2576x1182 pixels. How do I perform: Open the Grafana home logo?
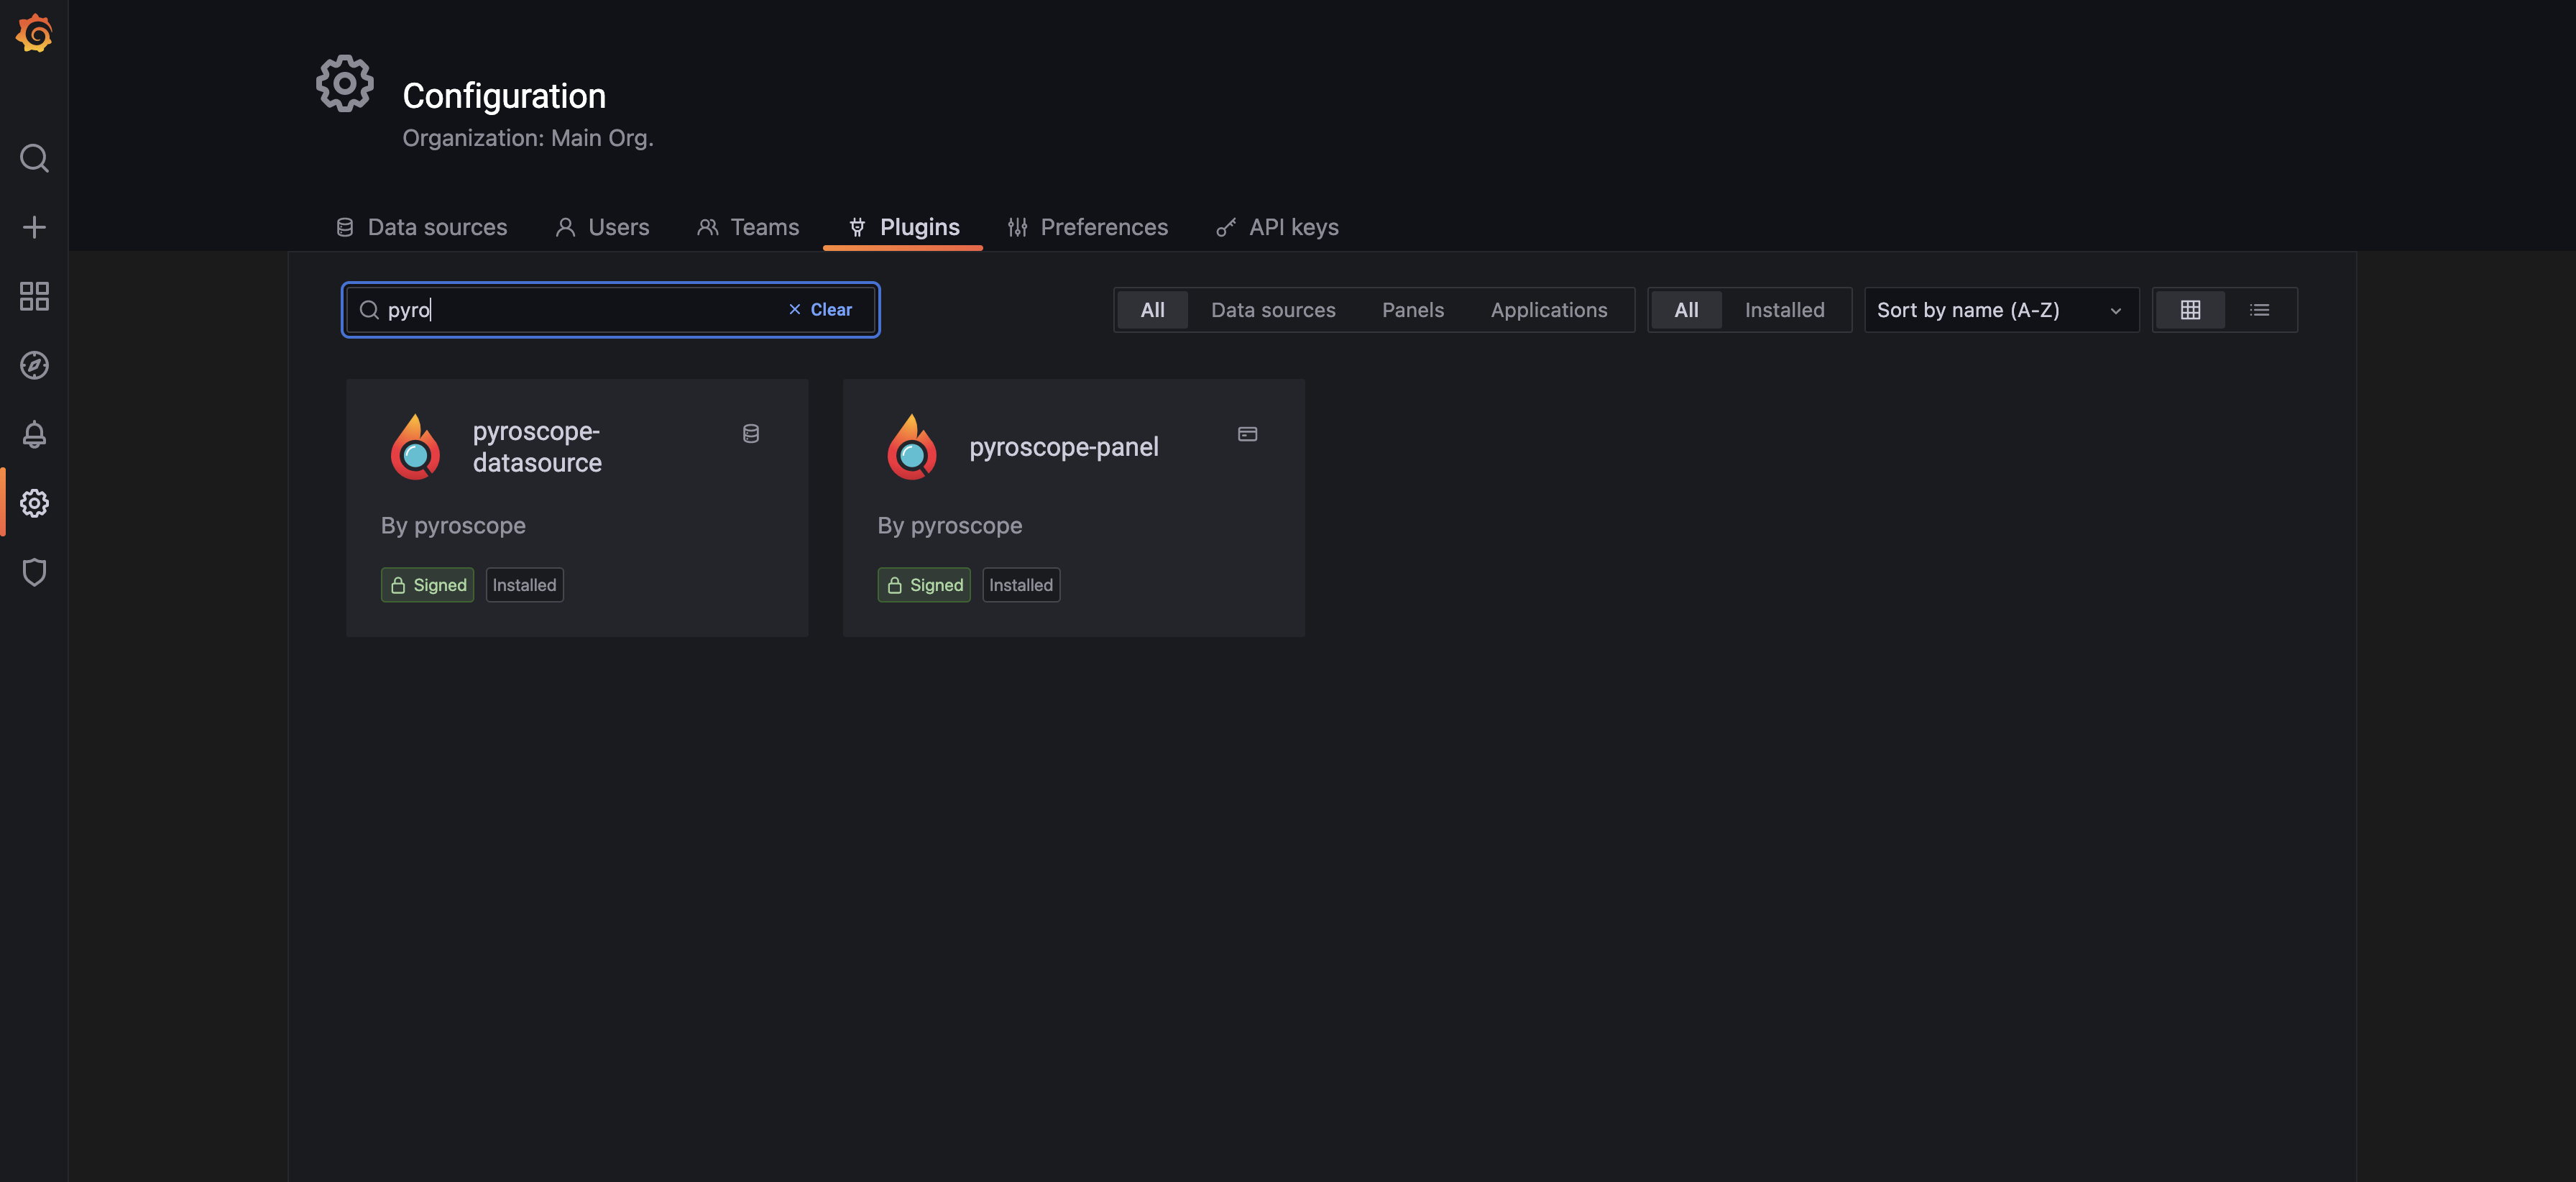pyautogui.click(x=34, y=33)
